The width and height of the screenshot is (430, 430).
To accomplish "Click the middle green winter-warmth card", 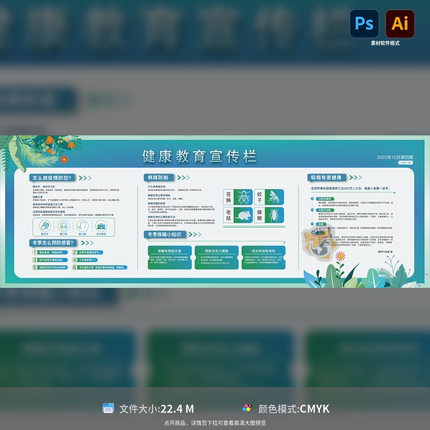I will pos(217,257).
